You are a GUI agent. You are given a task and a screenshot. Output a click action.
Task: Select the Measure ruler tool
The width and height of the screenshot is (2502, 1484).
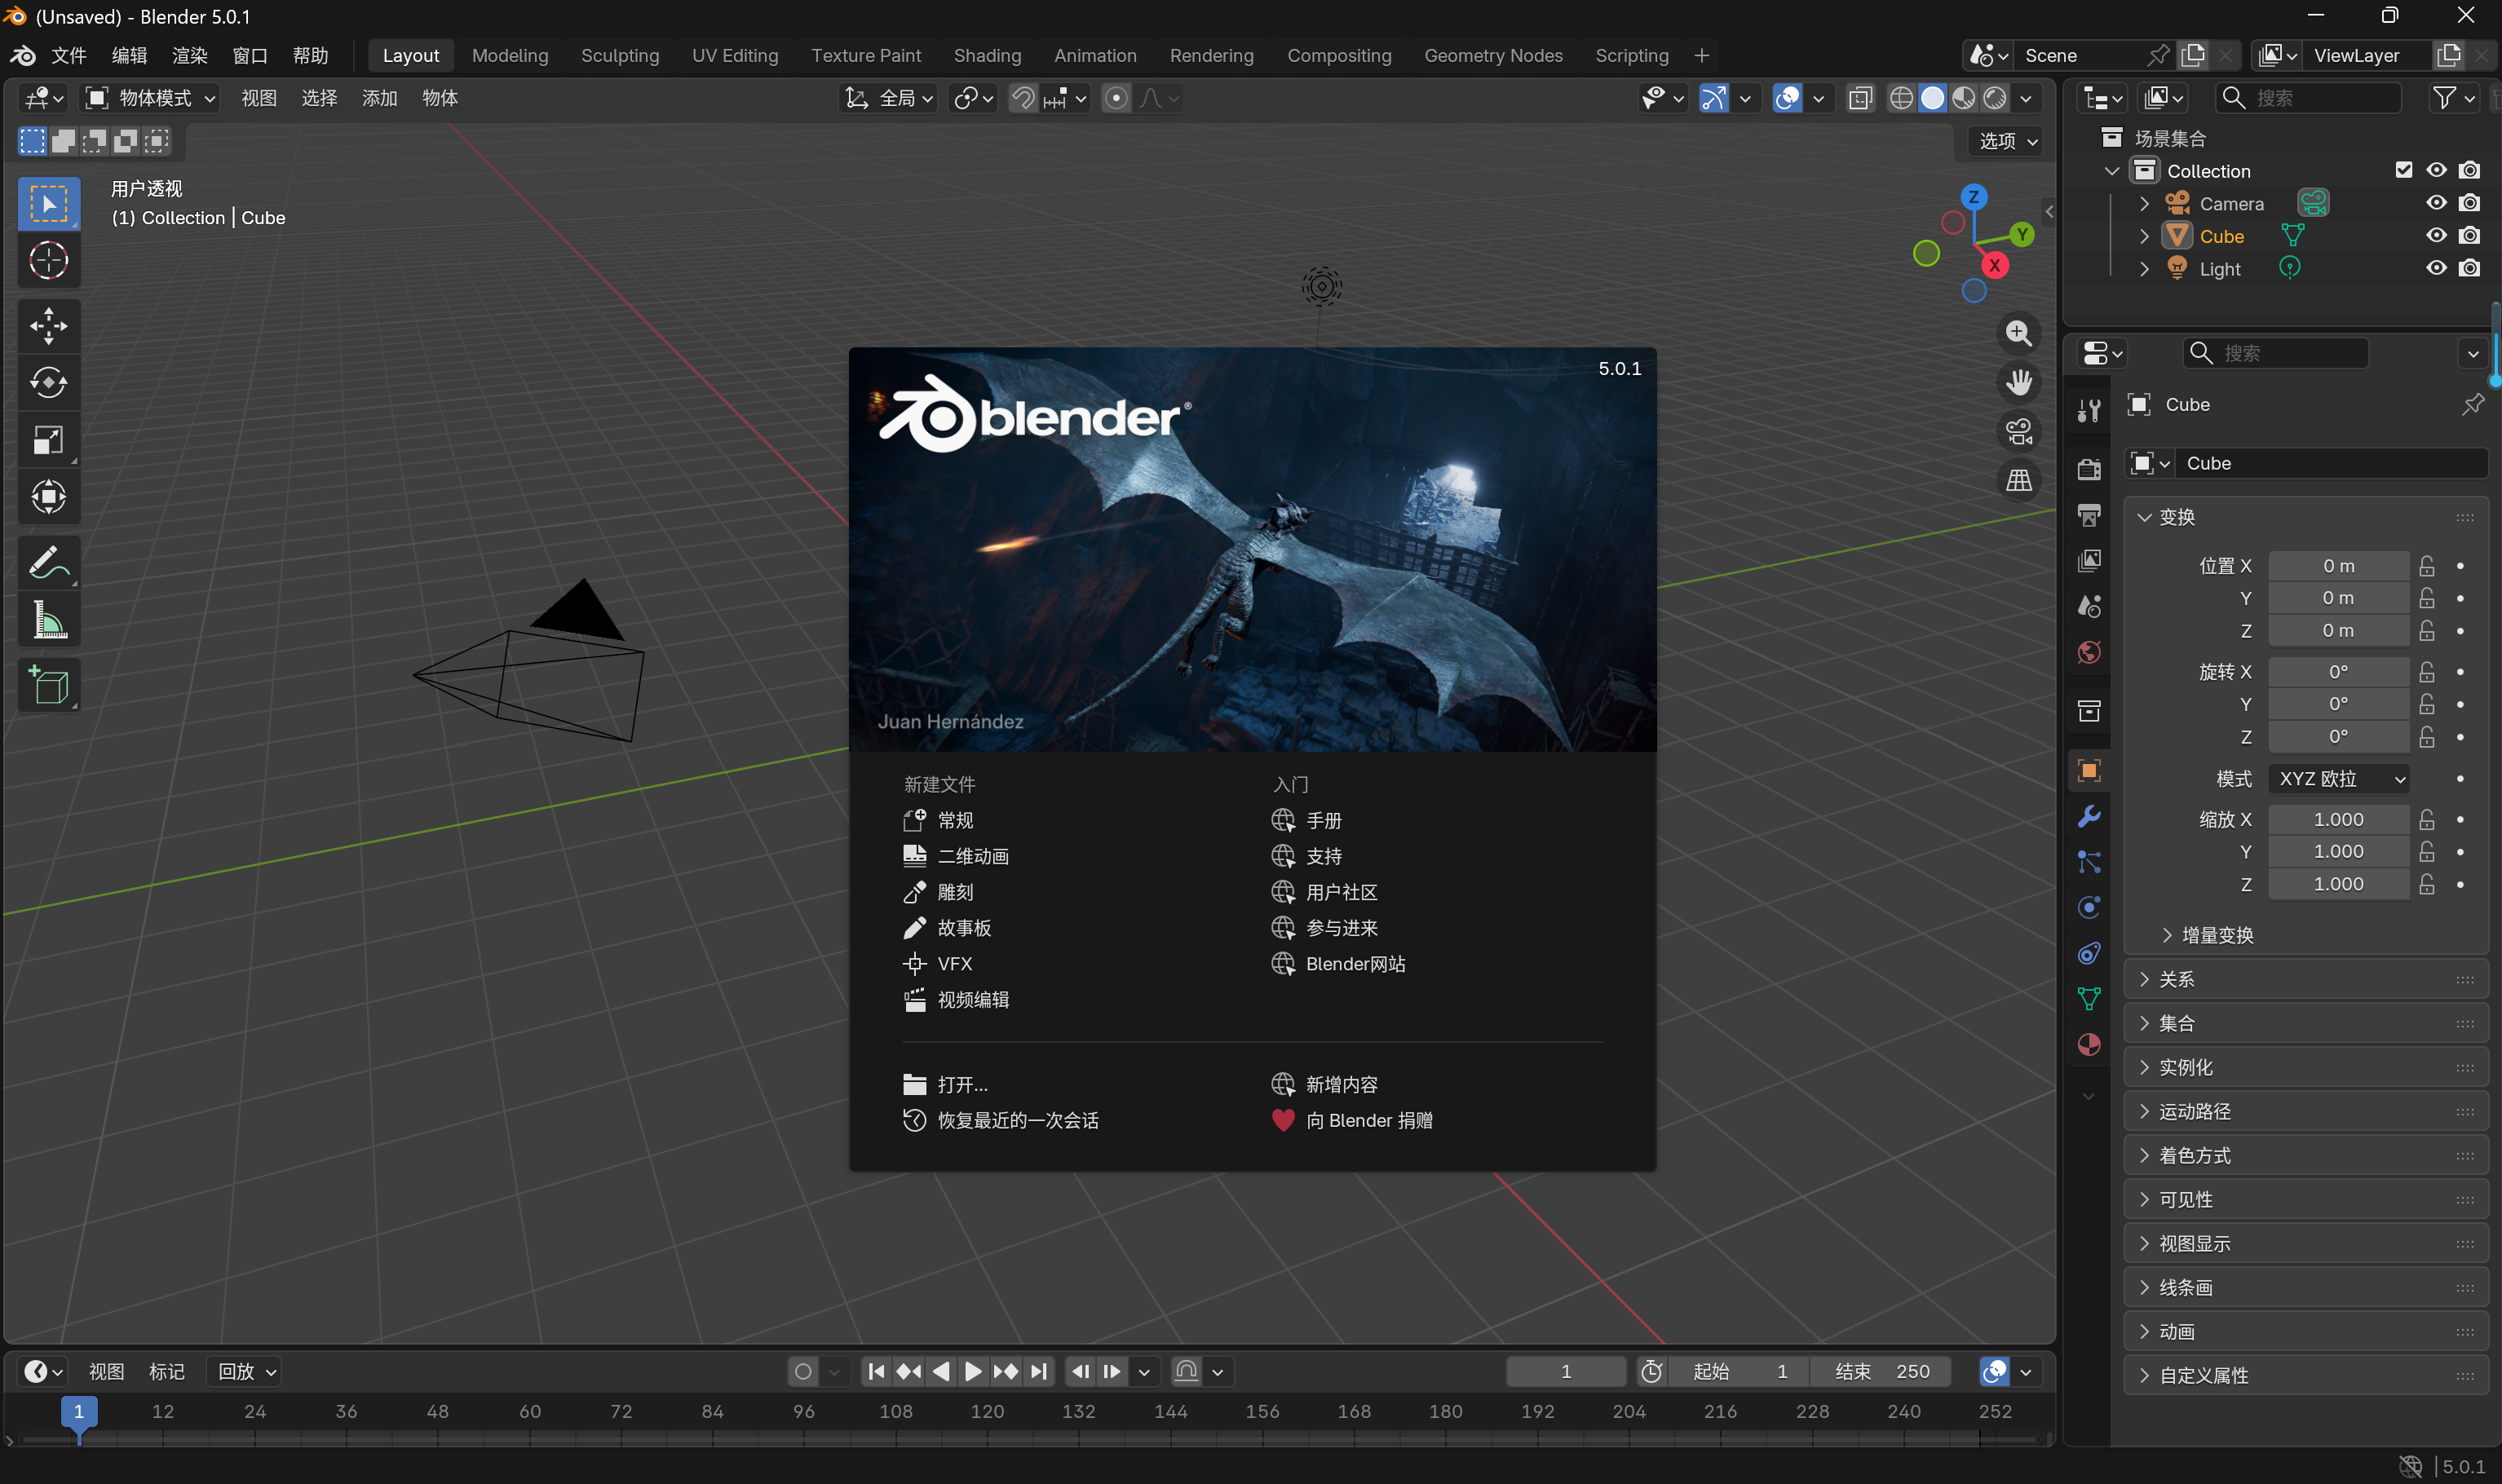48,620
